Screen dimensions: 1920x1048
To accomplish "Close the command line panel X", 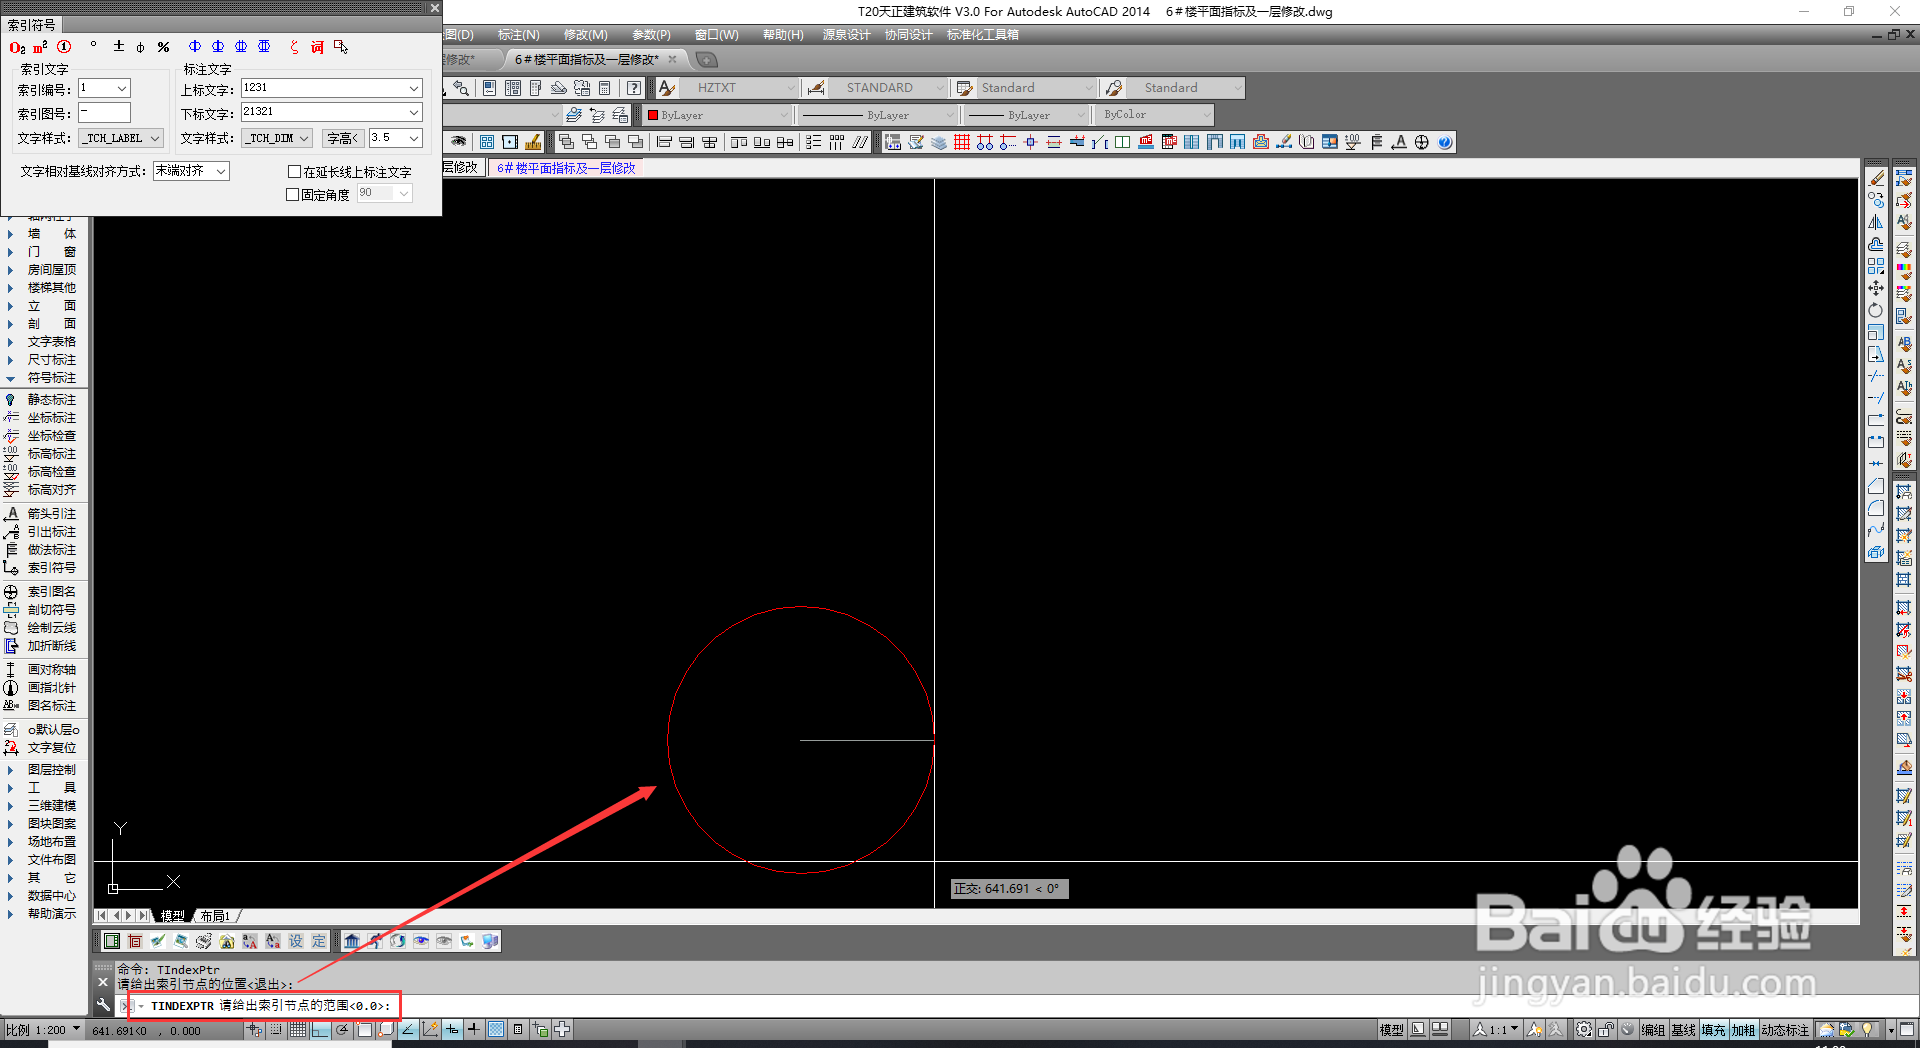I will (x=103, y=982).
